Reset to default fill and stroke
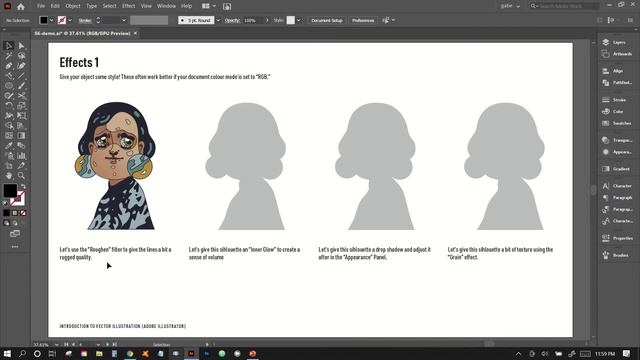The height and width of the screenshot is (360, 640). click(6, 203)
